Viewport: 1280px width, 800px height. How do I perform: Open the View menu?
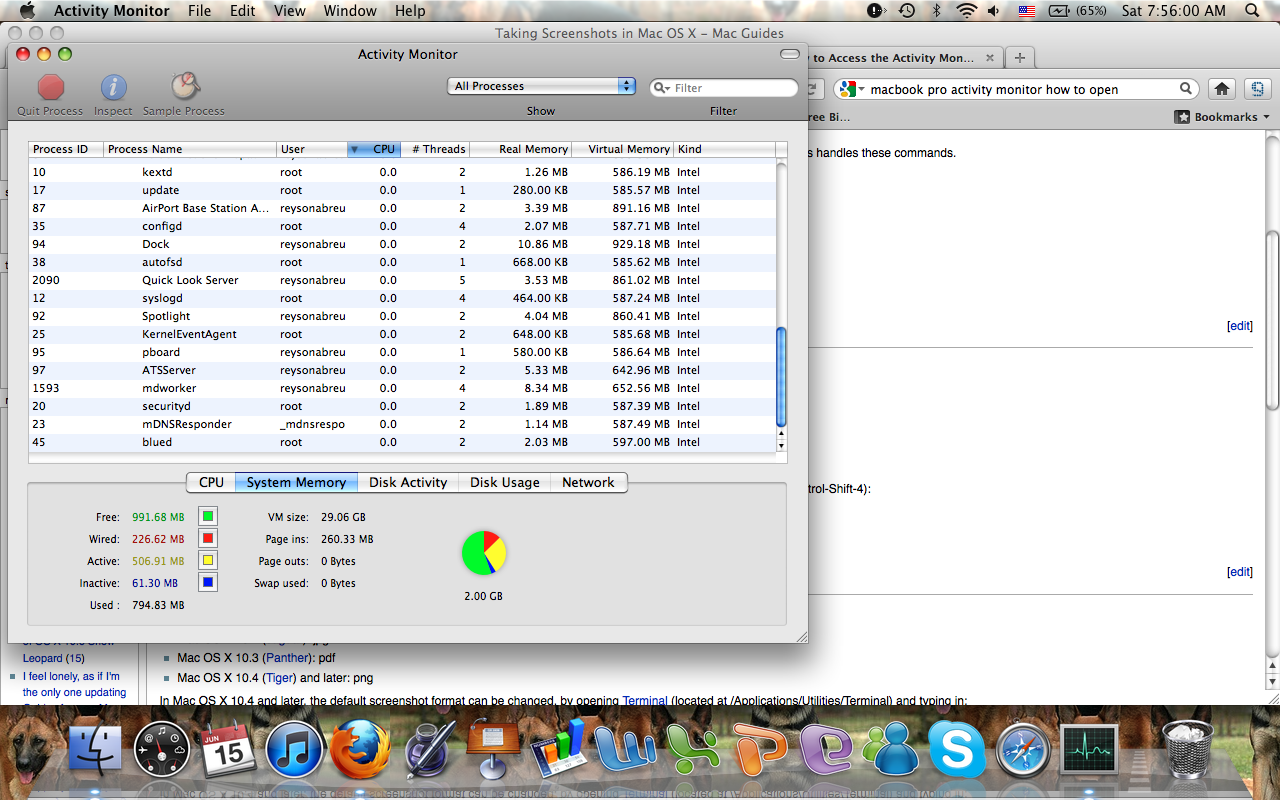pyautogui.click(x=290, y=11)
